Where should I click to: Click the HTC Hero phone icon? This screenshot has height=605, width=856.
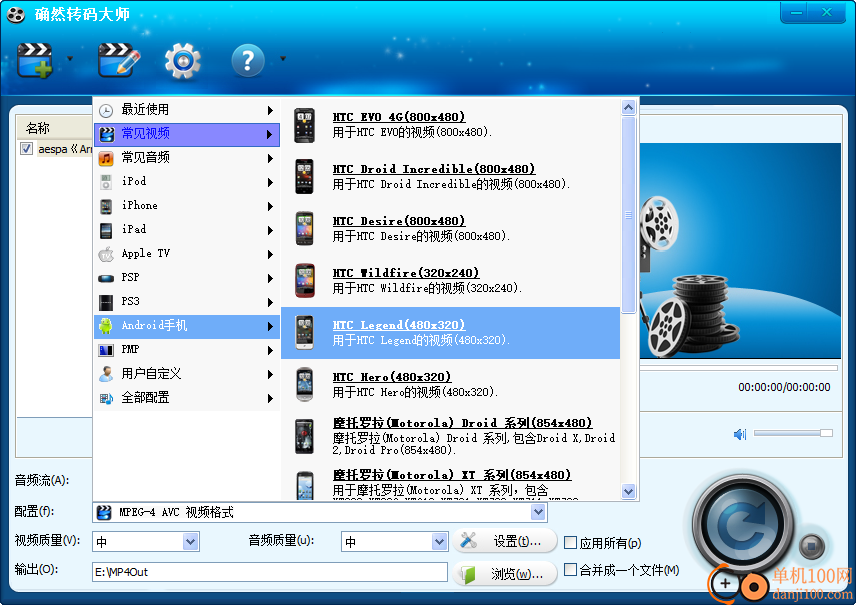pyautogui.click(x=304, y=384)
